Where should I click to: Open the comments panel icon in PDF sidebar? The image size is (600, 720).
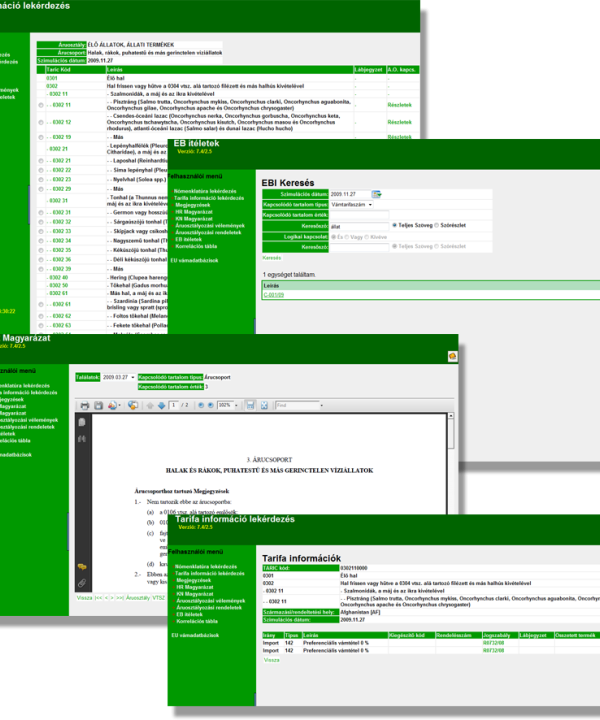click(82, 568)
